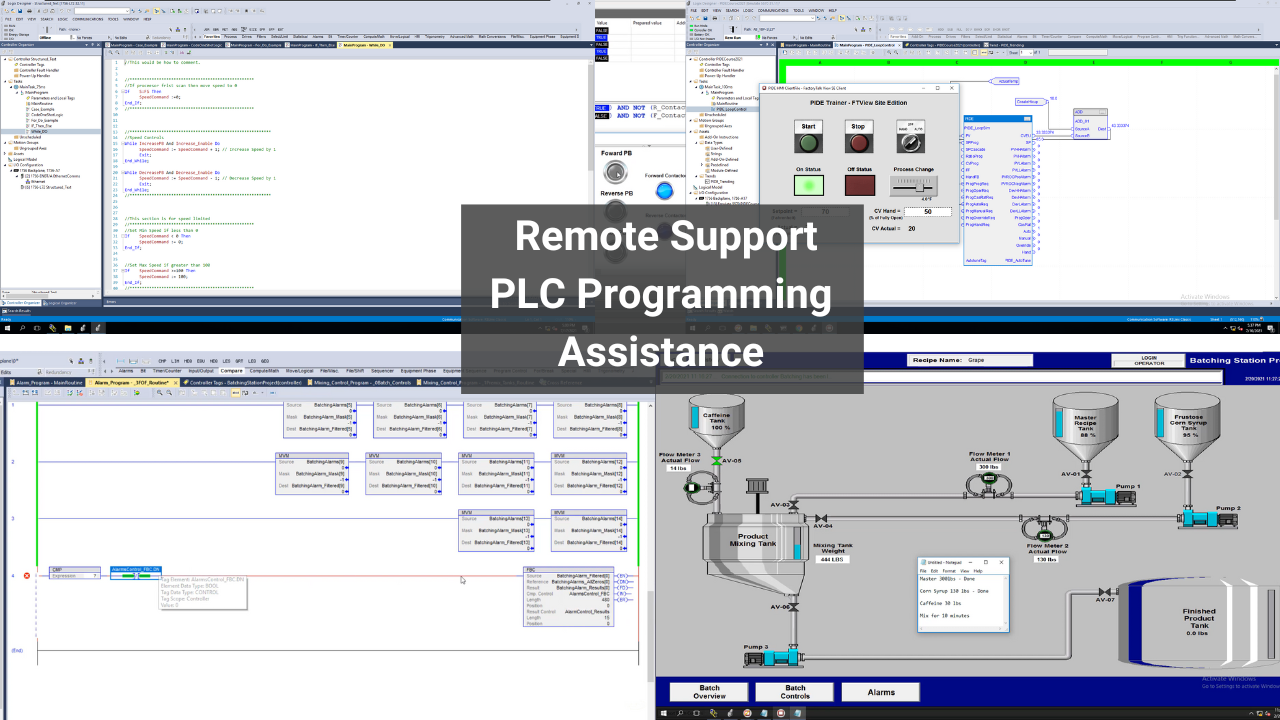Collapse Data Types node in PIDE organizer
Screen dimensions: 1280x720
pyautogui.click(x=694, y=142)
